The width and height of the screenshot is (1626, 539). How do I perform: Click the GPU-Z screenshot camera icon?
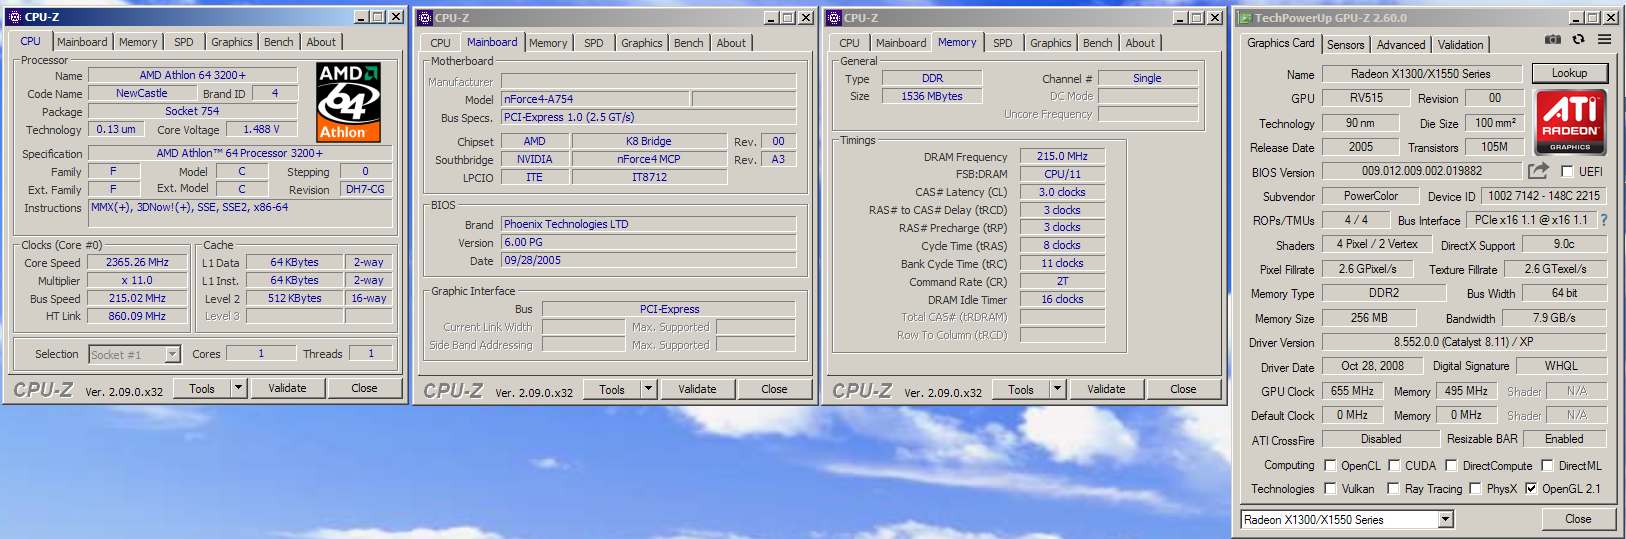pyautogui.click(x=1552, y=40)
